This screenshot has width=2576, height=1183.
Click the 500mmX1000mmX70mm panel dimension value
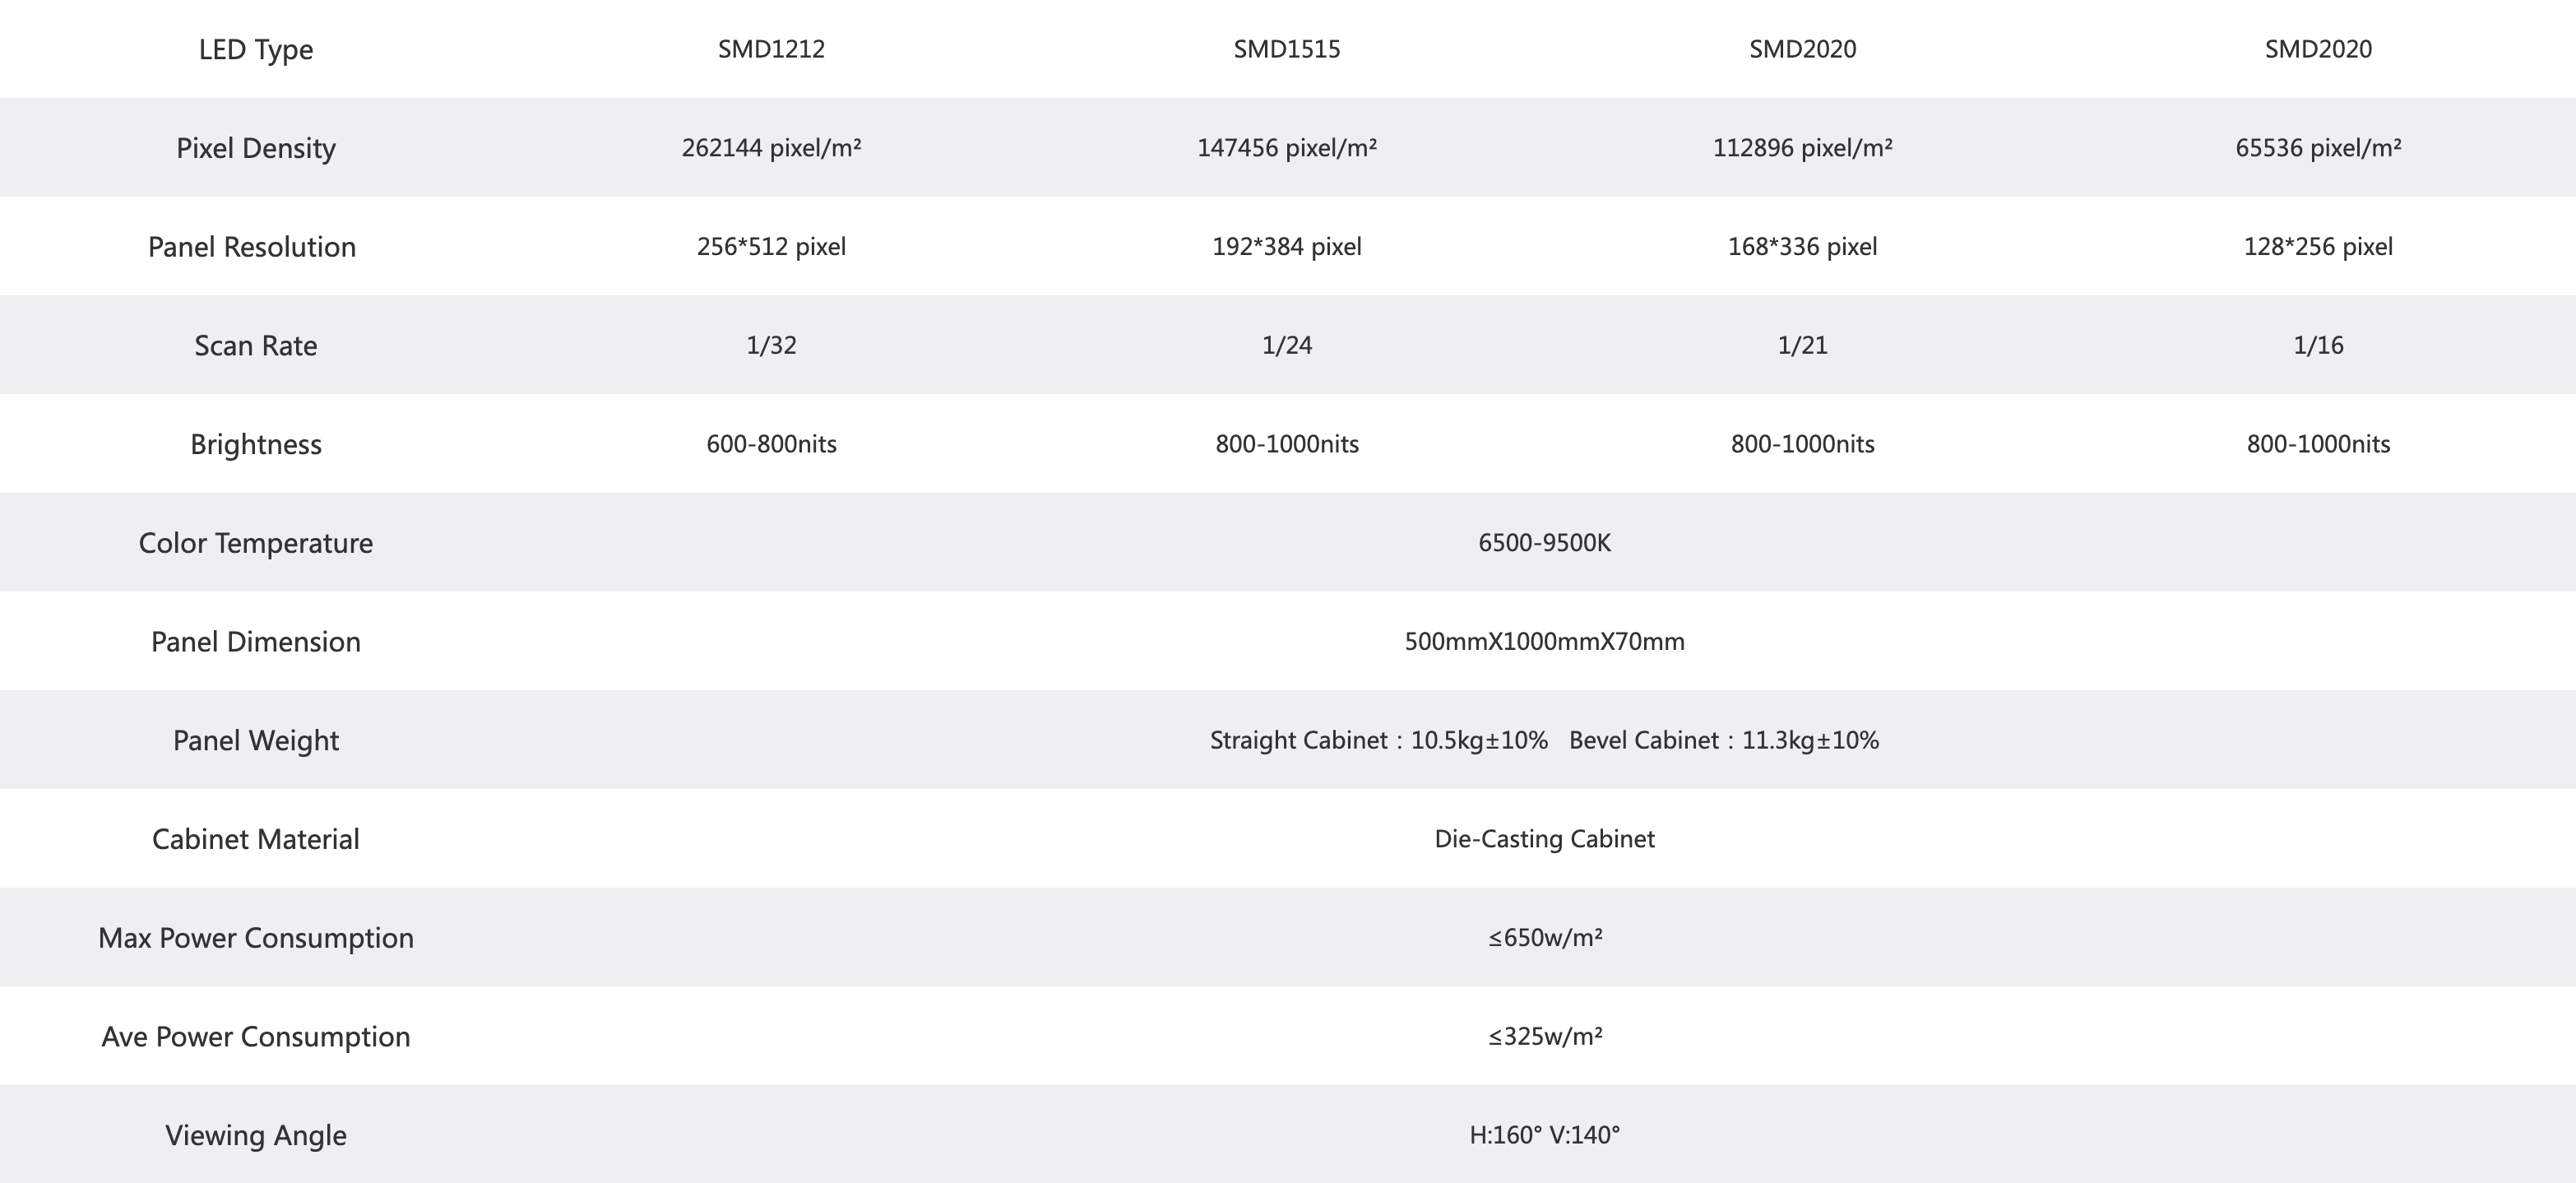coord(1545,641)
